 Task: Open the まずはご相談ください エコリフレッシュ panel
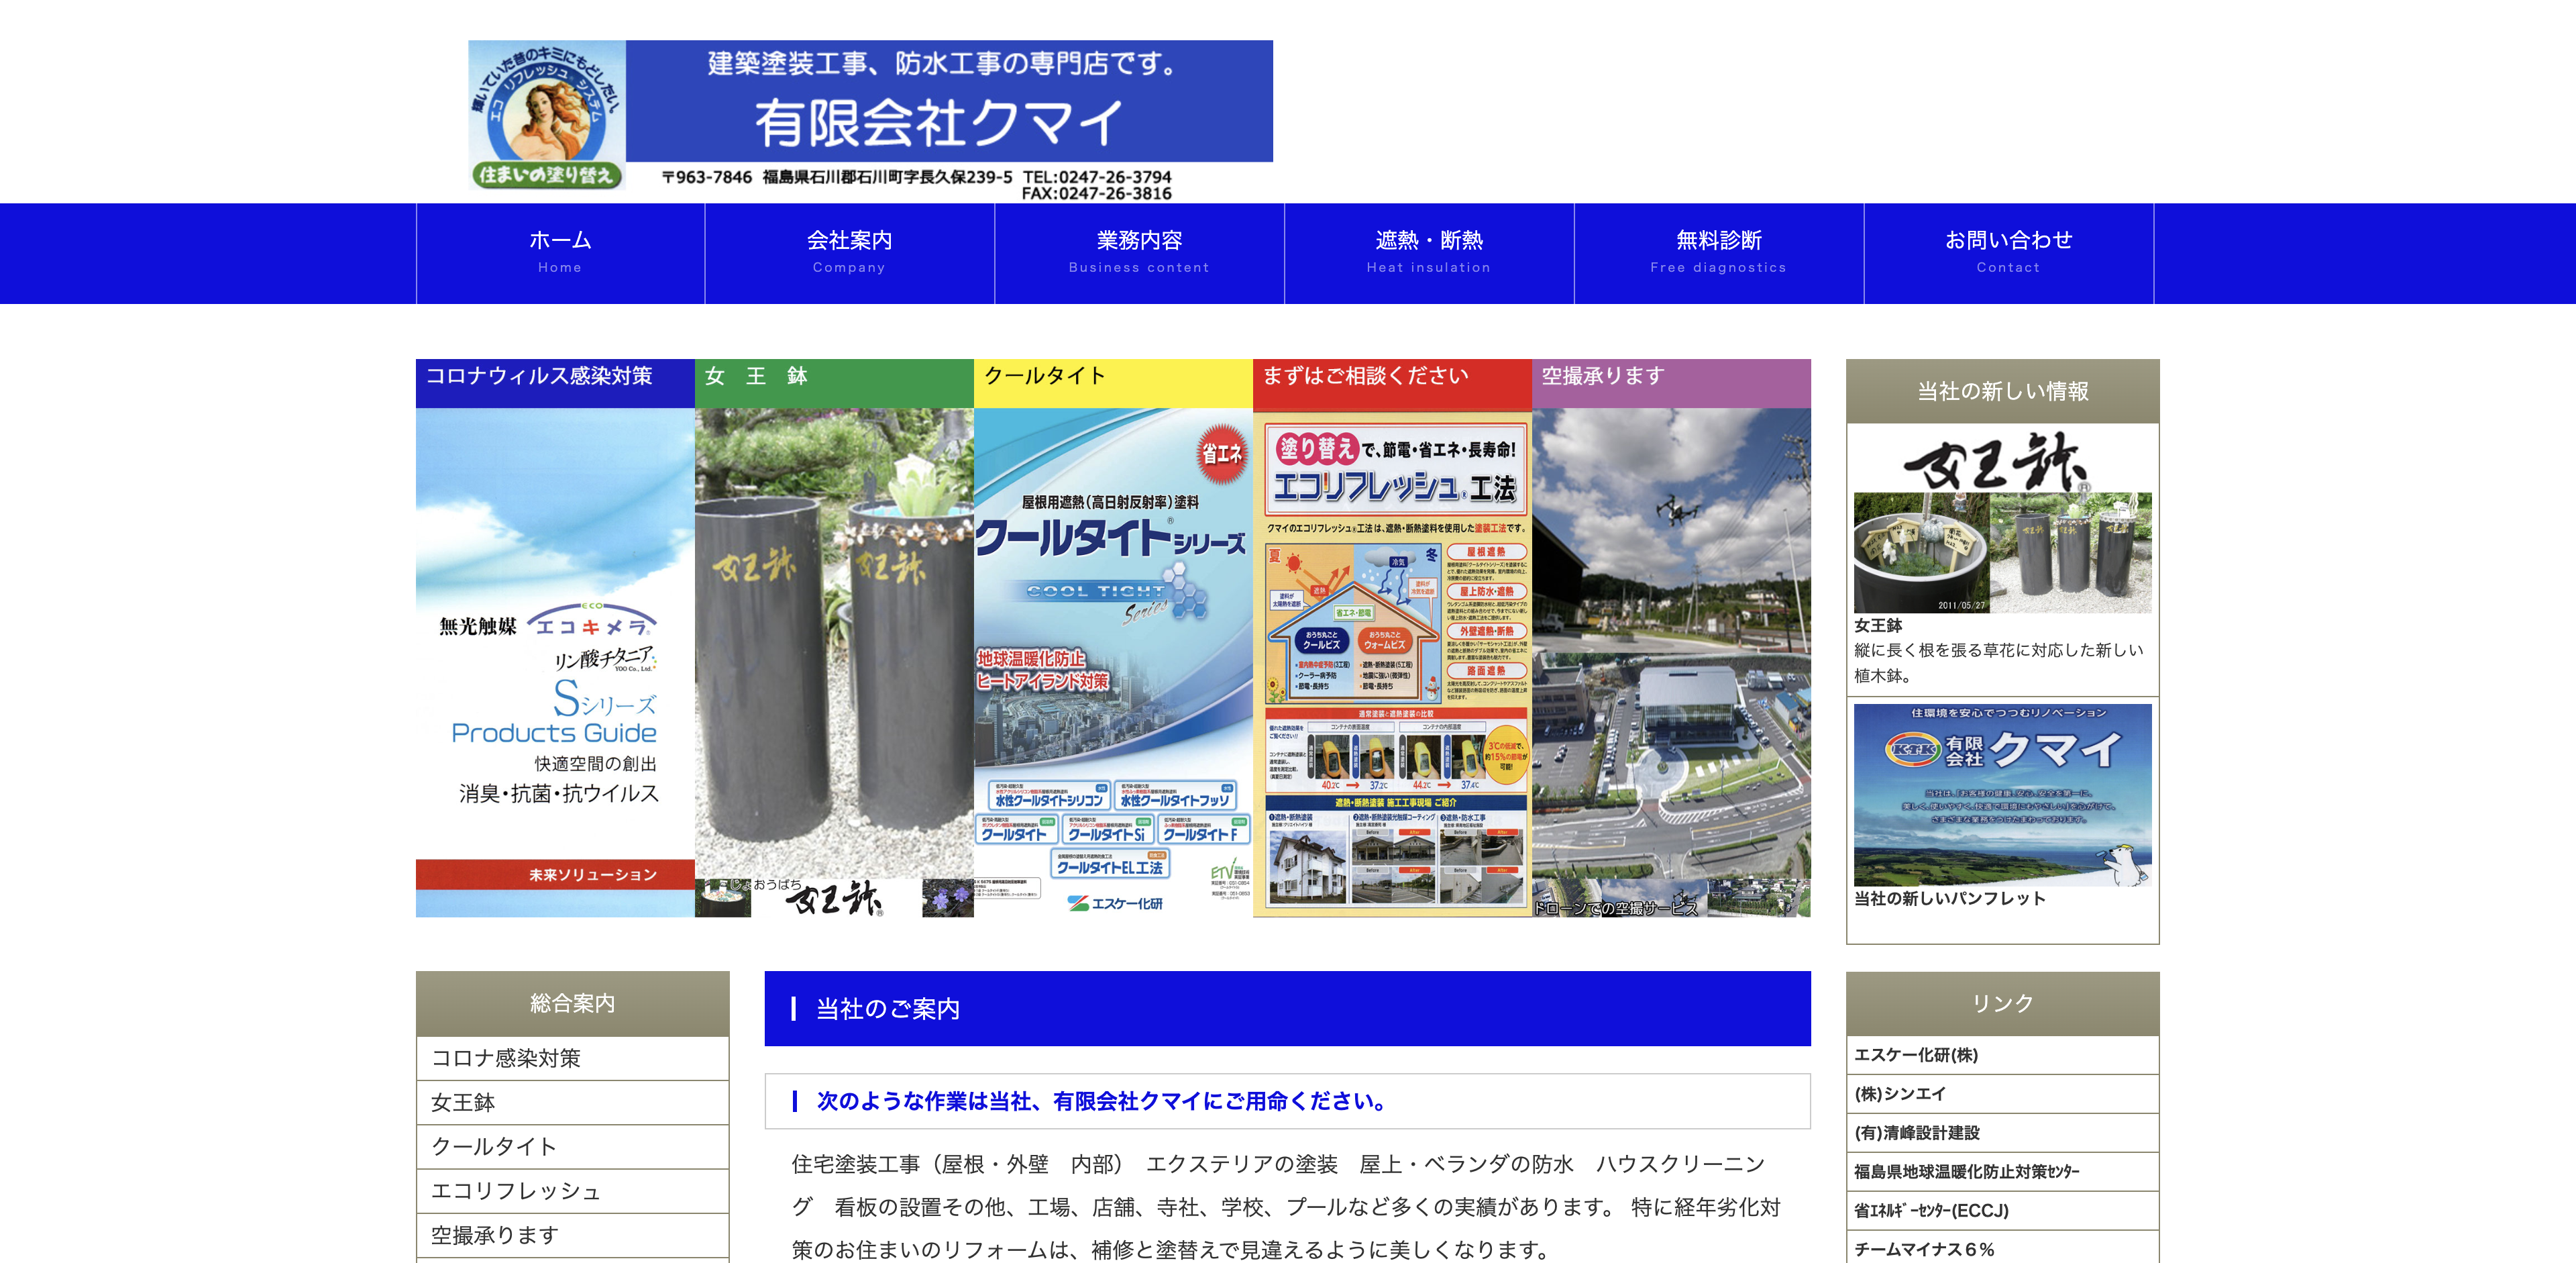1392,638
